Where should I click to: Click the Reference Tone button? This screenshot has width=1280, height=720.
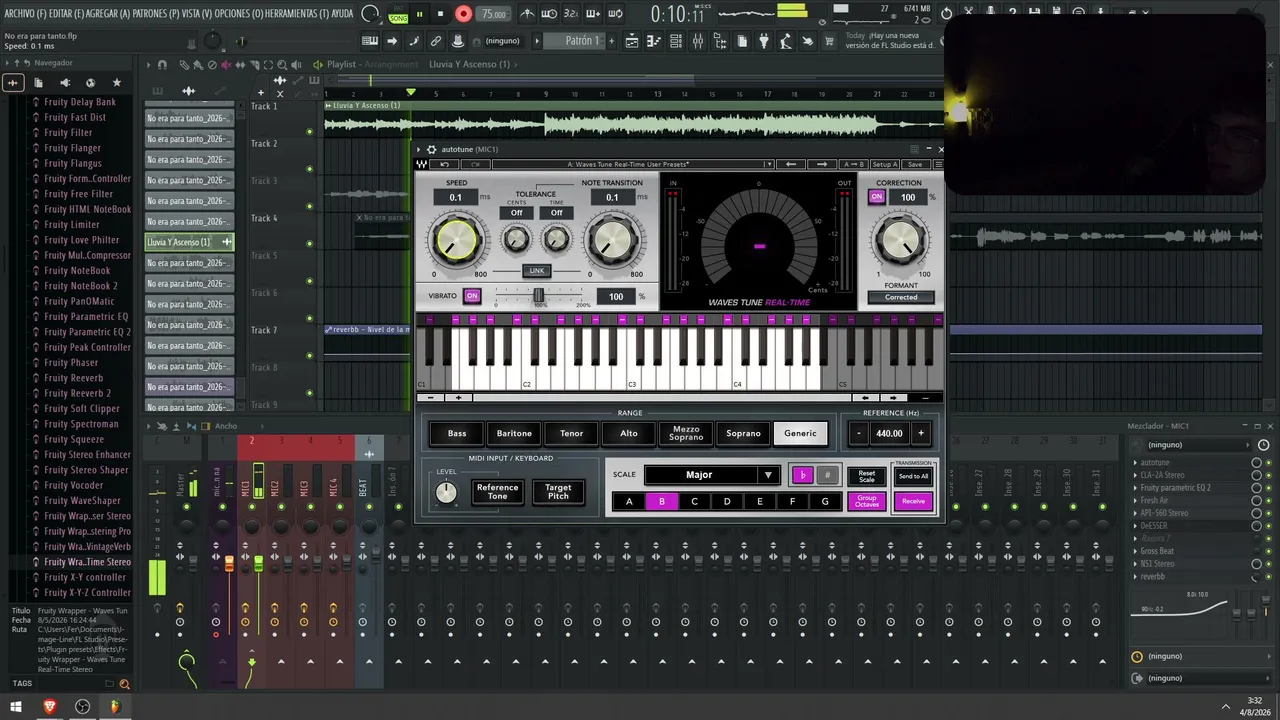(497, 492)
